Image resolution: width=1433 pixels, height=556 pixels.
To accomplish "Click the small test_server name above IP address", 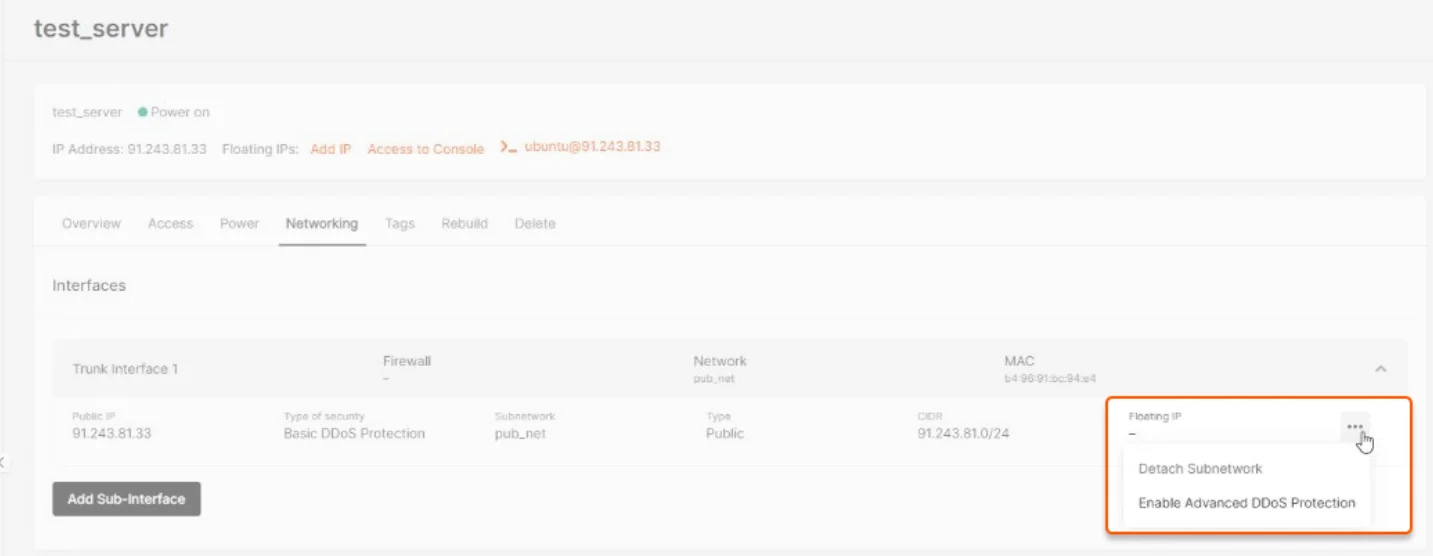I will [x=87, y=112].
